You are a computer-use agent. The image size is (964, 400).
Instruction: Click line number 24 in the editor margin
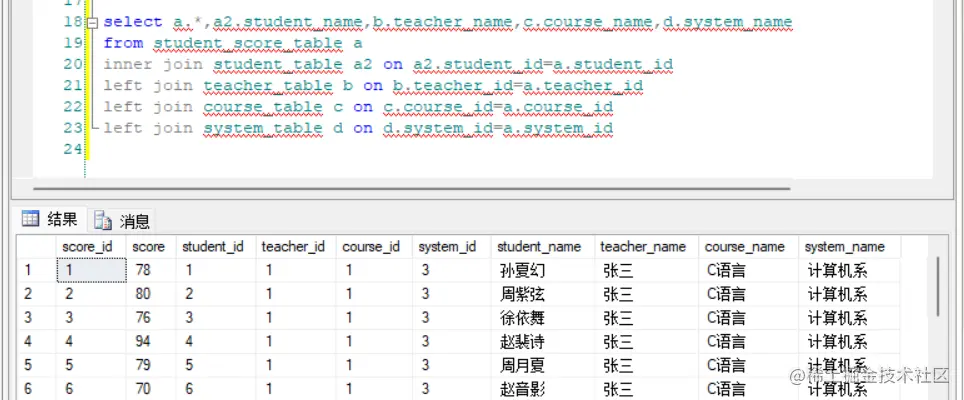pyautogui.click(x=73, y=149)
